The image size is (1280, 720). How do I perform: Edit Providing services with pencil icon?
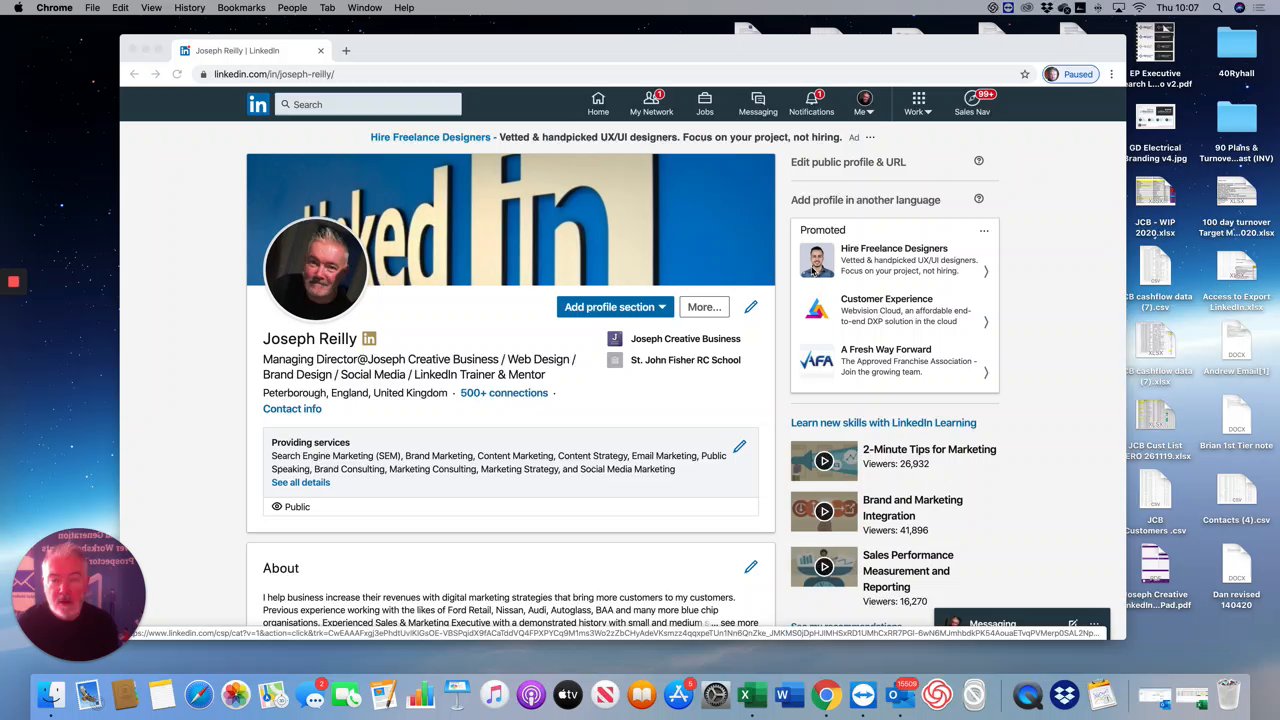point(739,447)
